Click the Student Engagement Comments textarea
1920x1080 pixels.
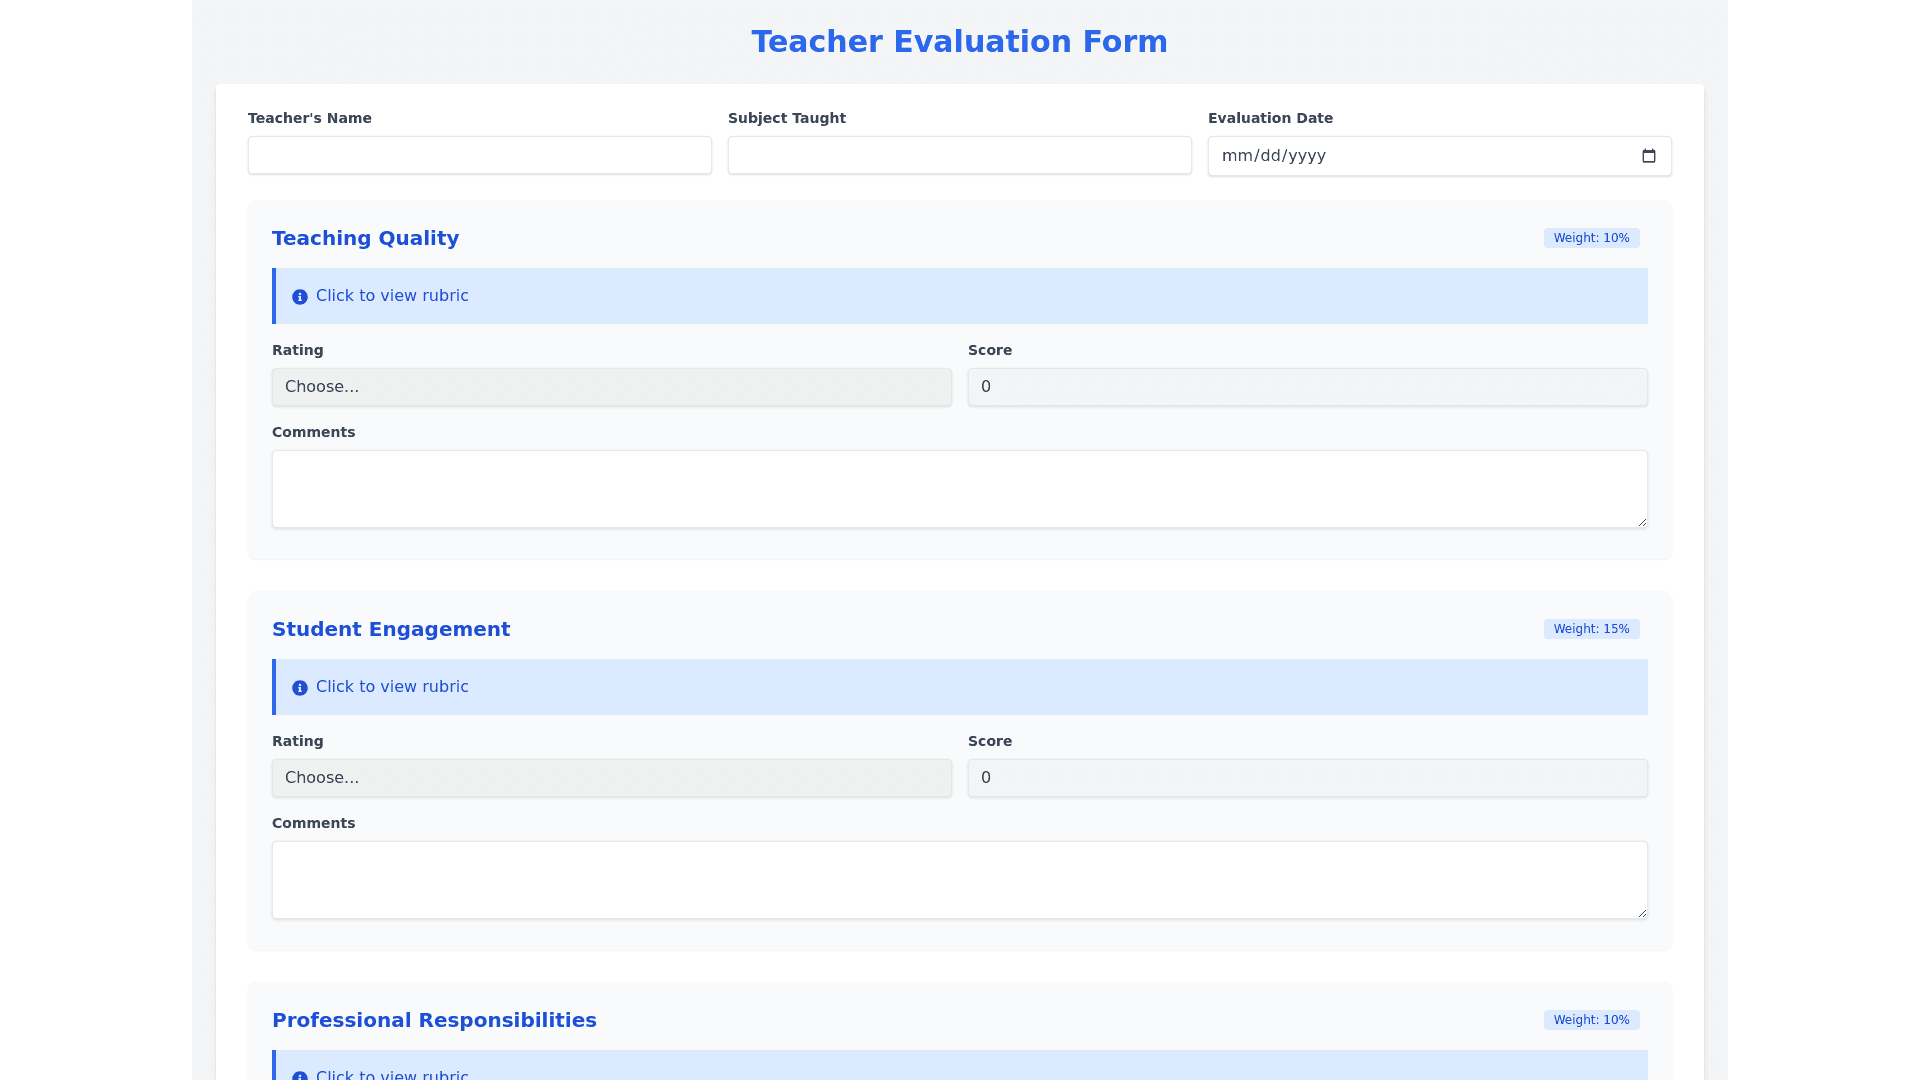tap(959, 880)
